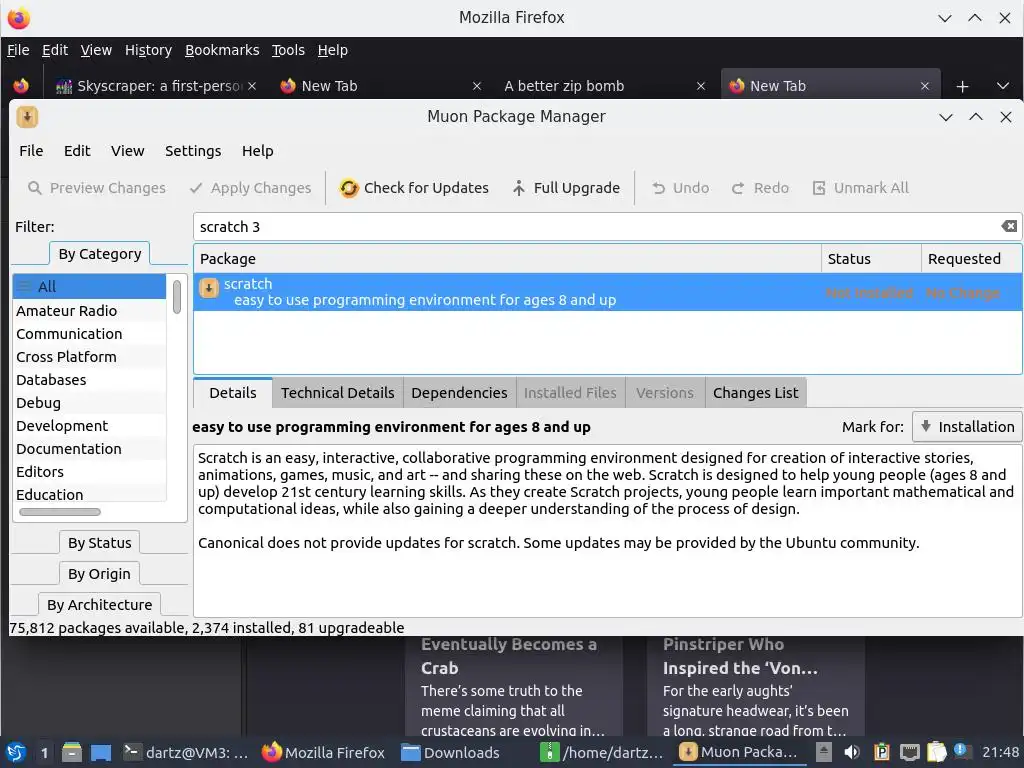
Task: Switch to the dartz@VM3 terminal taskbar entry
Action: [187, 752]
